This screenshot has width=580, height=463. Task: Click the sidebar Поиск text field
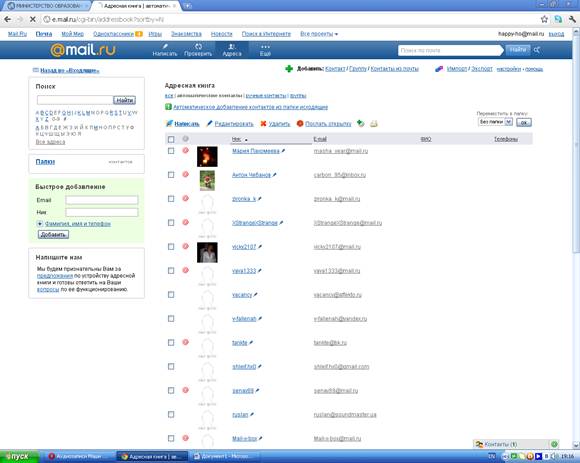(x=75, y=100)
